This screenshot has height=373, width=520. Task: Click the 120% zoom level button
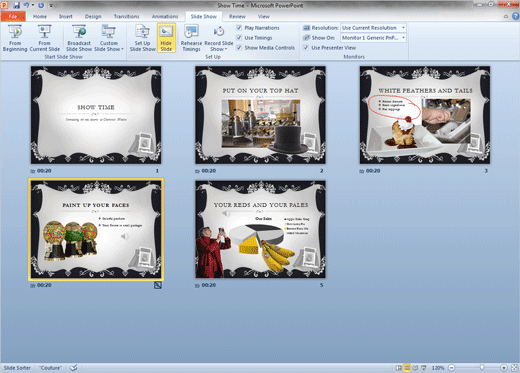click(x=438, y=368)
